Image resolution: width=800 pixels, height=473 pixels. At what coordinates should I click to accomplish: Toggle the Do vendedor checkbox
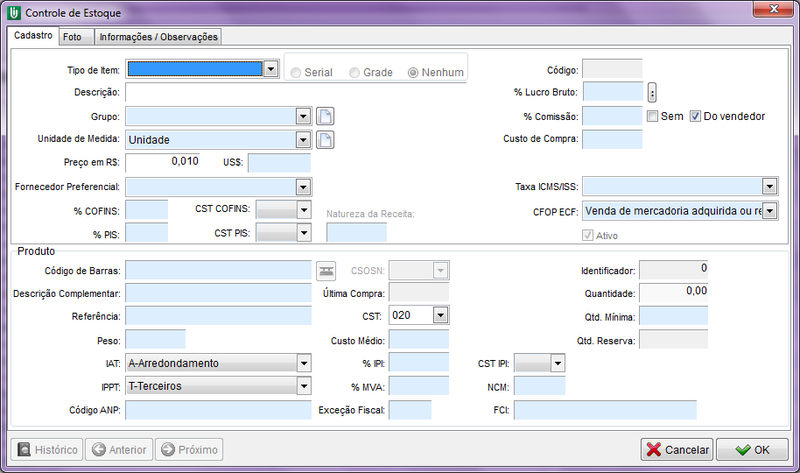[696, 116]
